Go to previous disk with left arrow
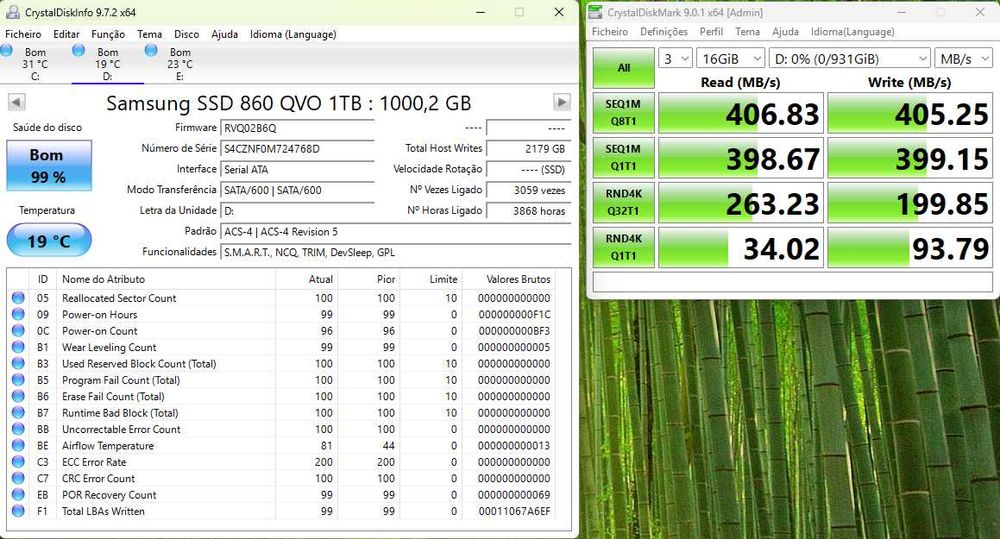Screen dimensions: 1000x539 pos(17,102)
